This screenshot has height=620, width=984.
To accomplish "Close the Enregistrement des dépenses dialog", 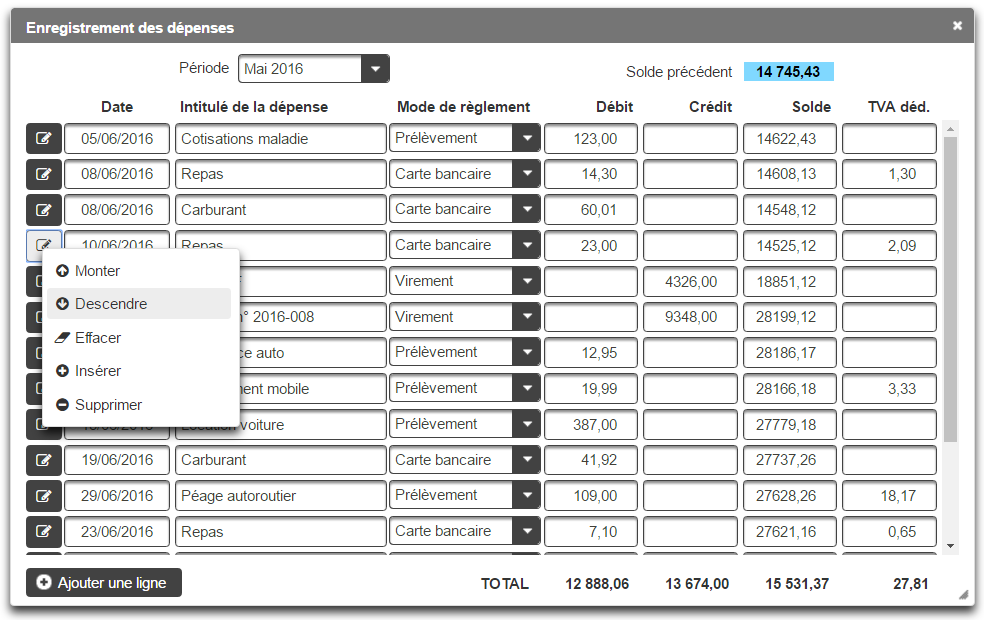I will [957, 26].
